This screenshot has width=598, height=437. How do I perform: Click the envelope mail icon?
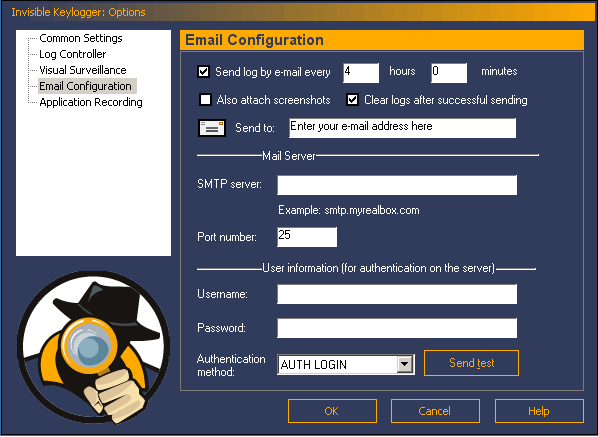212,128
